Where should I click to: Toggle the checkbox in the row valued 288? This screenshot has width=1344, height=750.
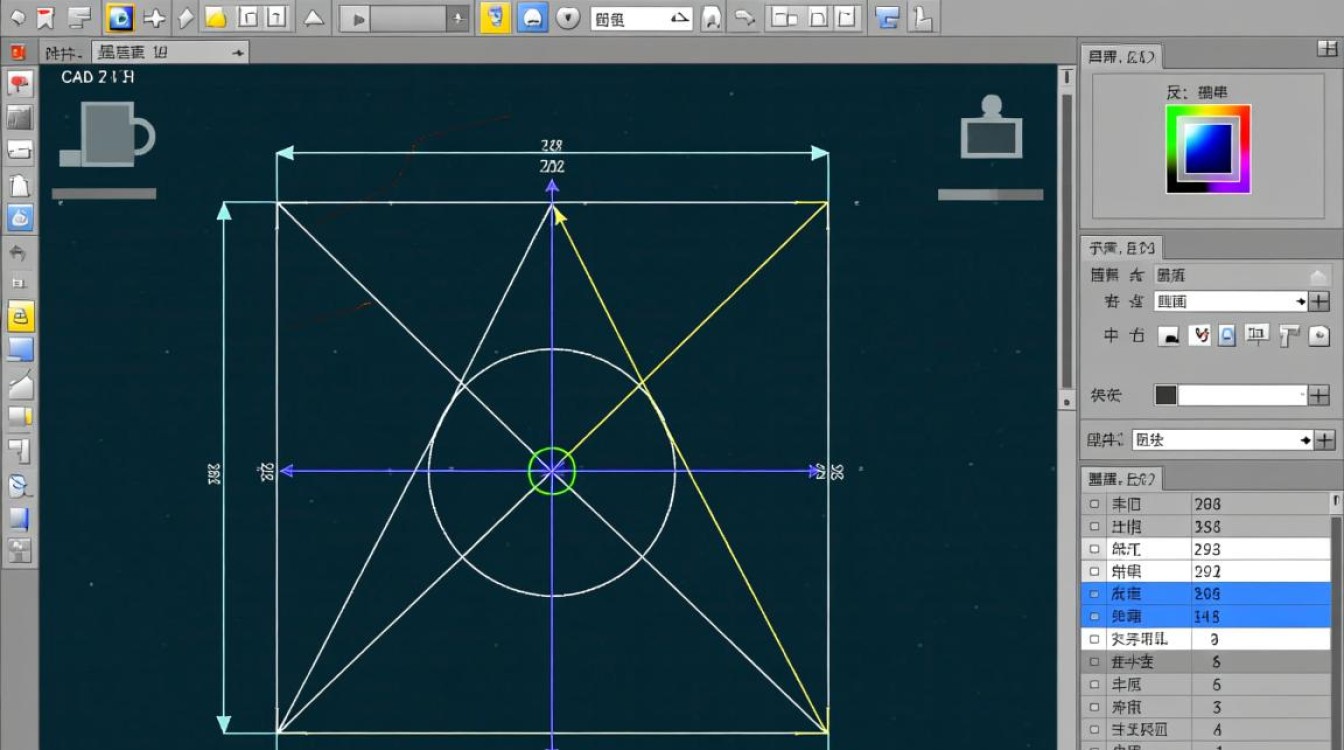(1094, 505)
